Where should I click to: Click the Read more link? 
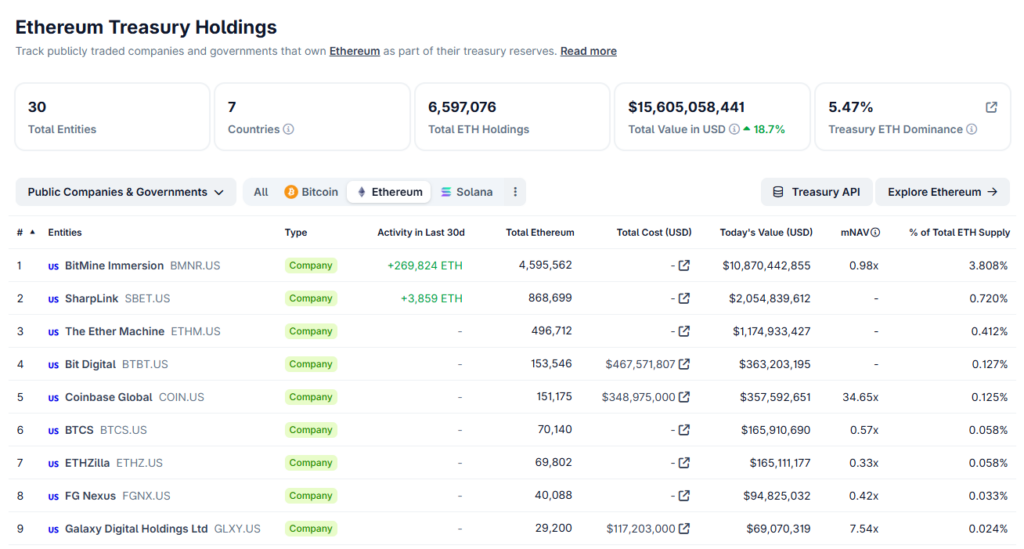click(588, 51)
